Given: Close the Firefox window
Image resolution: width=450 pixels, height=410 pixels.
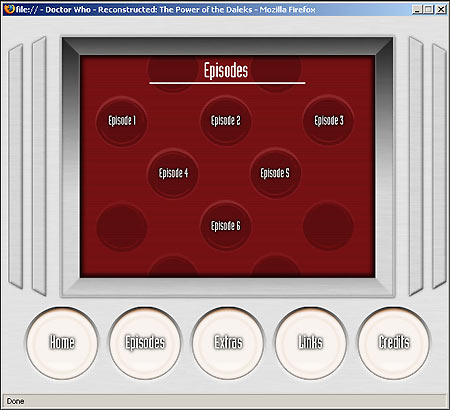Looking at the screenshot, I should (x=441, y=9).
